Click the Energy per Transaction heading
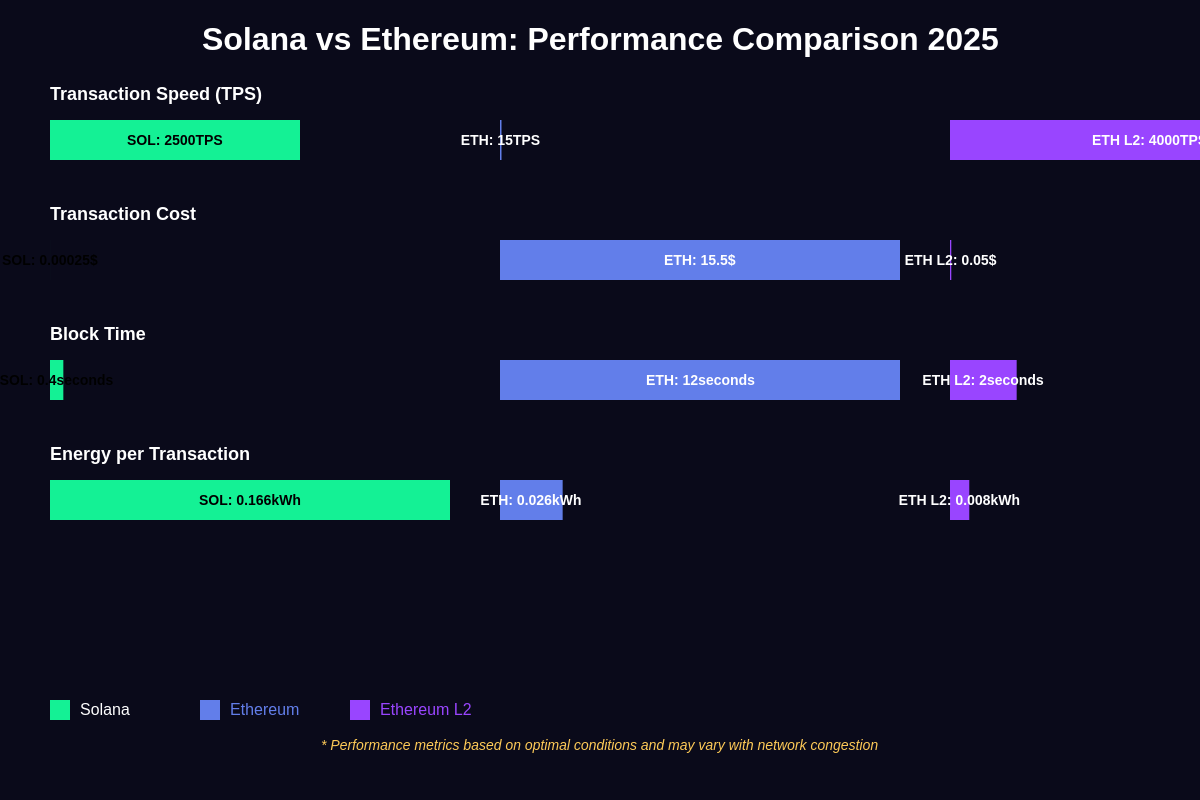 pyautogui.click(x=150, y=454)
